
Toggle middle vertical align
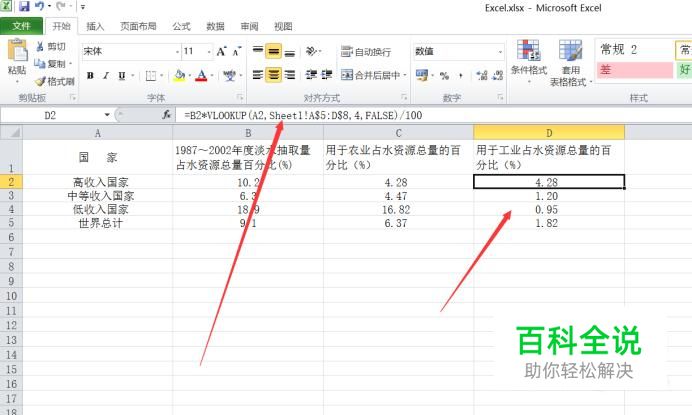[x=274, y=52]
